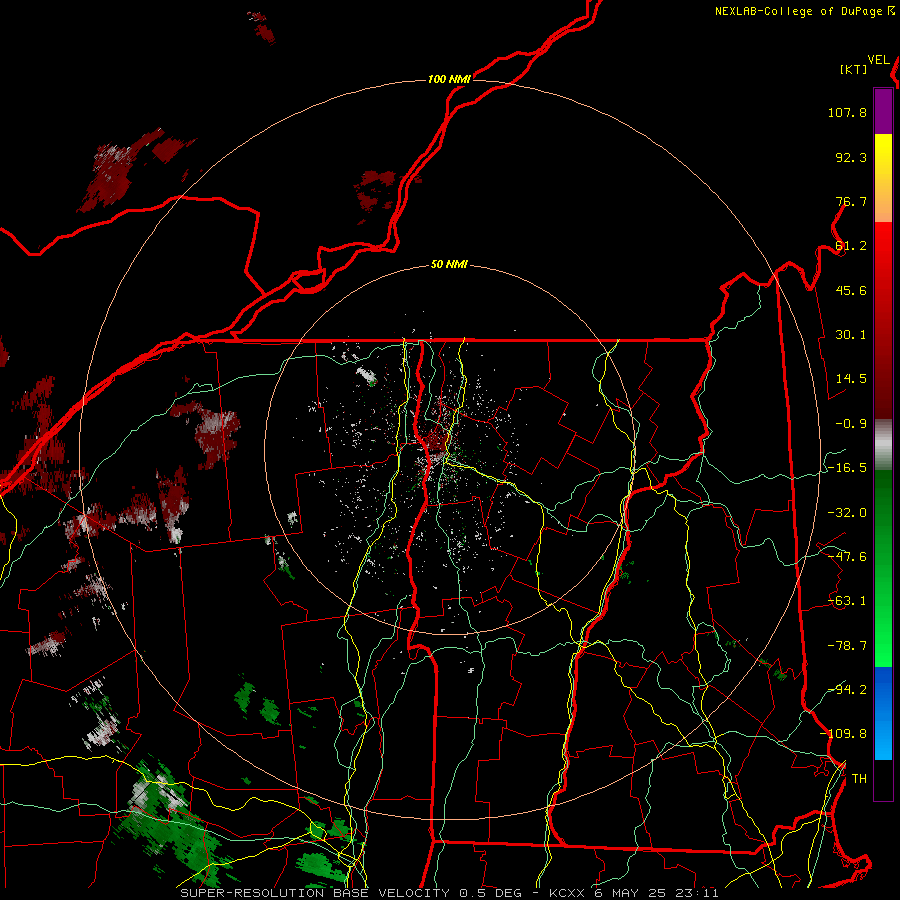This screenshot has width=900, height=900.
Task: Click the 92.3 value on the velocity scale
Action: click(851, 157)
